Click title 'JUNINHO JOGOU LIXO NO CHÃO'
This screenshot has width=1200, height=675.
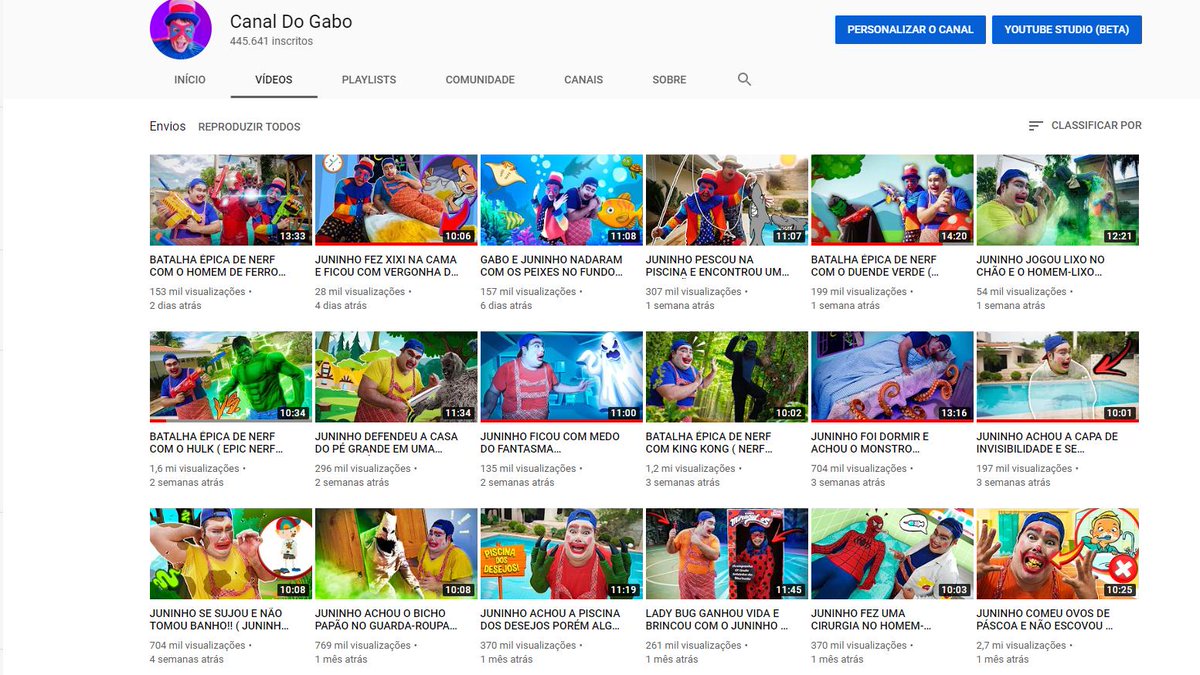tap(1041, 266)
